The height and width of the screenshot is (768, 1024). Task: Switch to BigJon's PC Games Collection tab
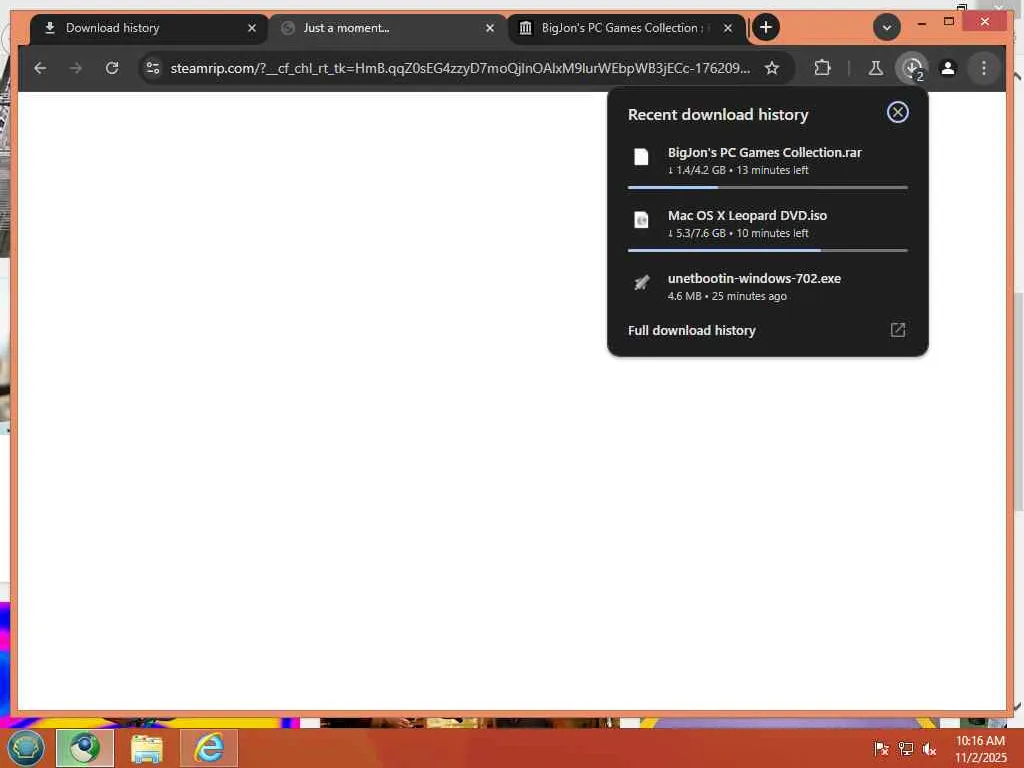pyautogui.click(x=627, y=28)
